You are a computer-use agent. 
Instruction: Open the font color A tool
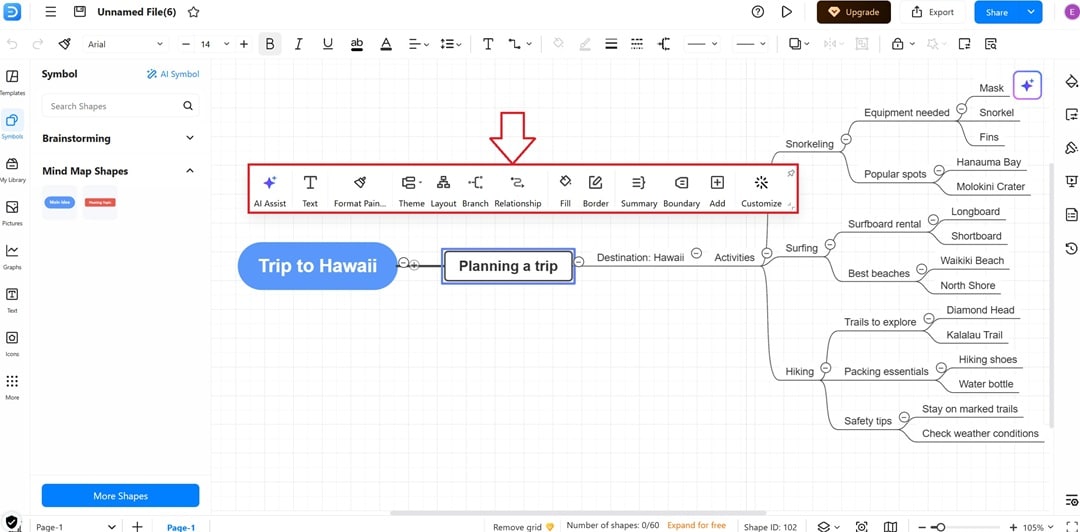click(x=386, y=44)
